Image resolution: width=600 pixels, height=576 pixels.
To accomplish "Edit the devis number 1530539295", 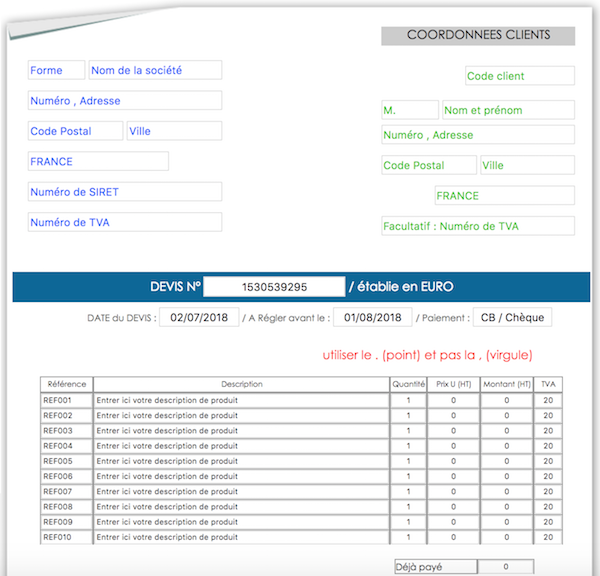I will [274, 287].
